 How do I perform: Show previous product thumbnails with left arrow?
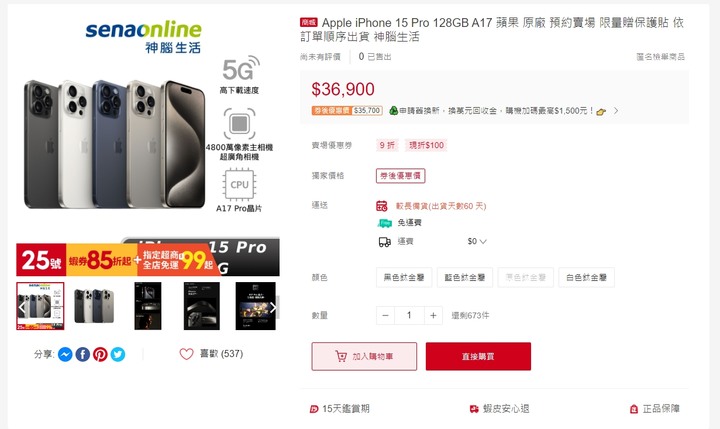(x=21, y=307)
